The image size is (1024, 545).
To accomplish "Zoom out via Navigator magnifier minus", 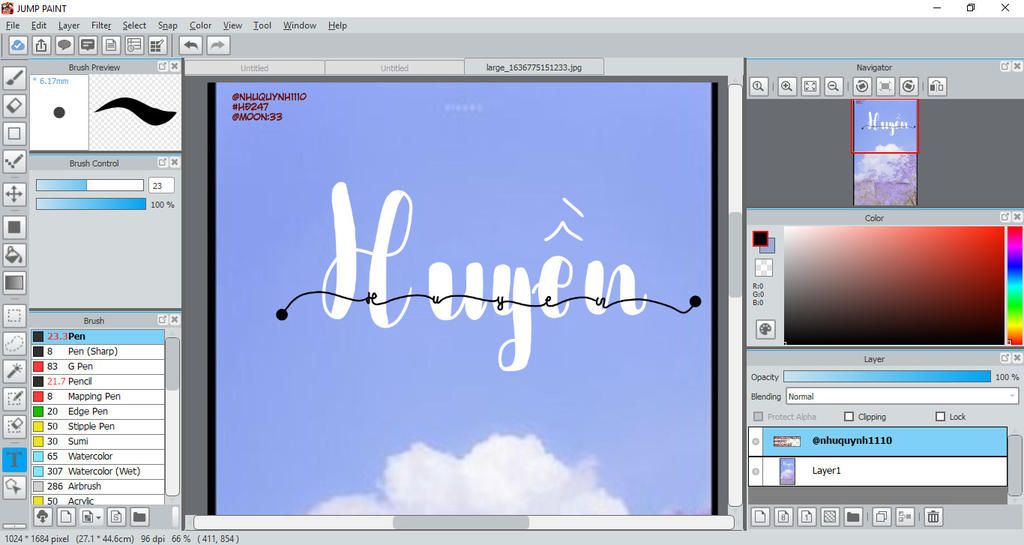I will click(833, 86).
